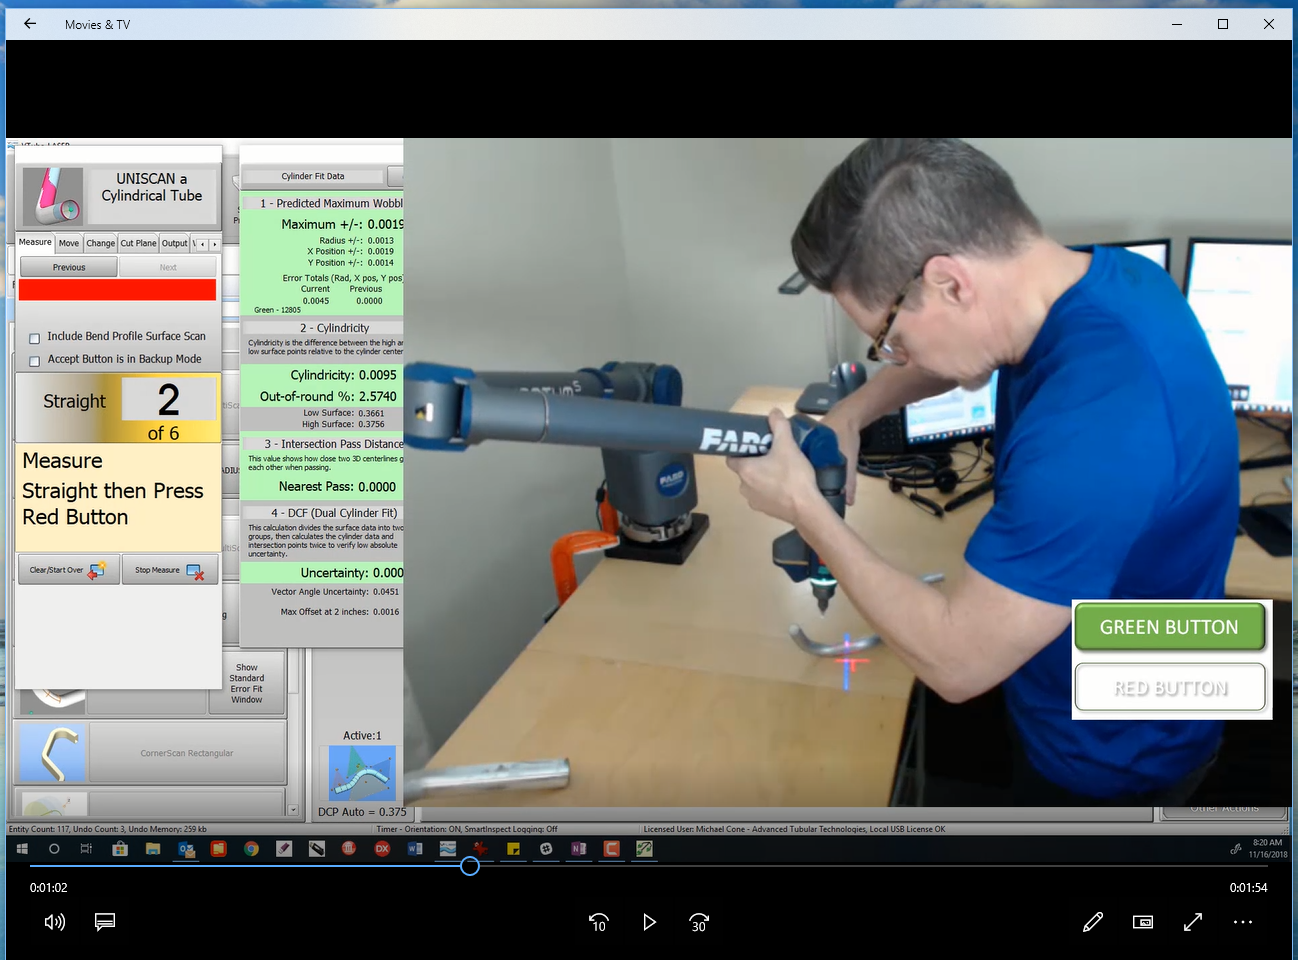Image resolution: width=1298 pixels, height=960 pixels.
Task: Switch to the Cut Plane tab
Action: point(139,243)
